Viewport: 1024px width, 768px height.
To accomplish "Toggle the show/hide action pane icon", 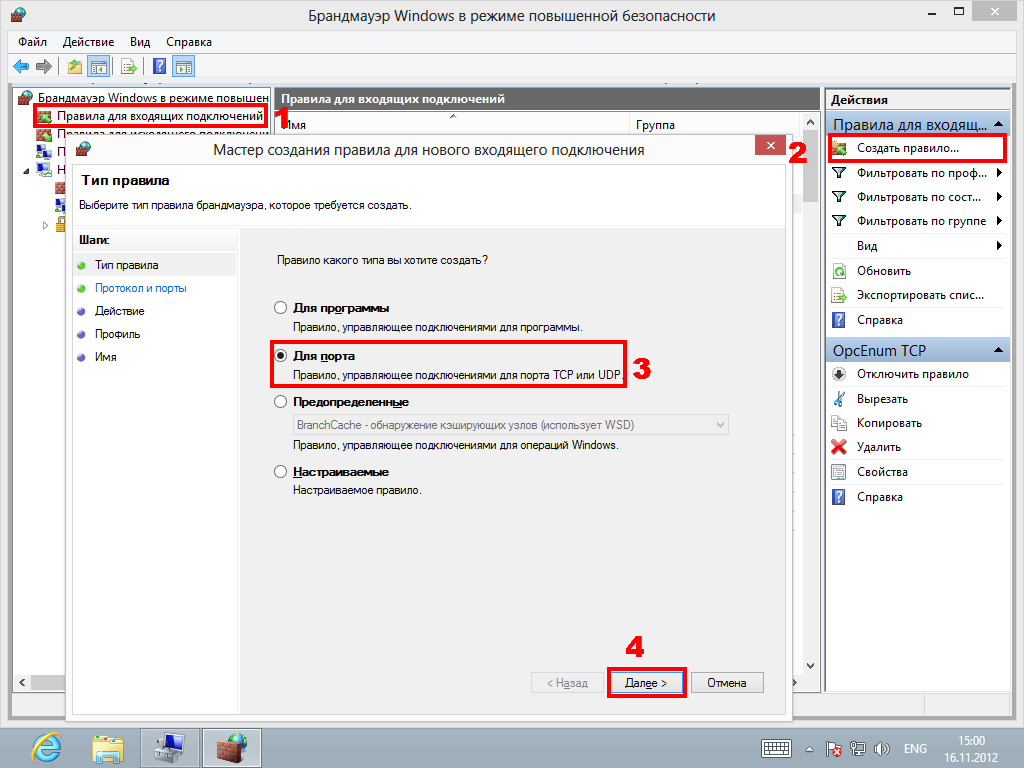I will tap(184, 66).
